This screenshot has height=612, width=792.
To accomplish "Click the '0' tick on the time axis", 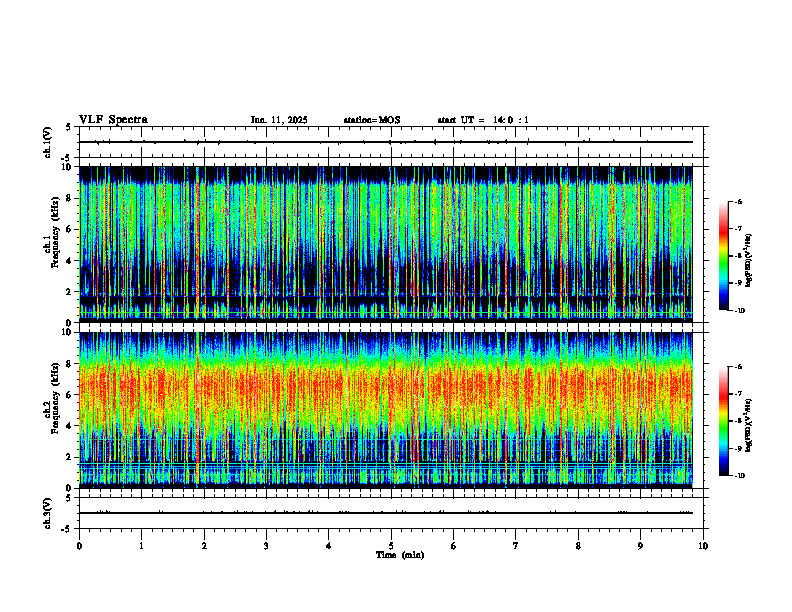I will [x=79, y=546].
